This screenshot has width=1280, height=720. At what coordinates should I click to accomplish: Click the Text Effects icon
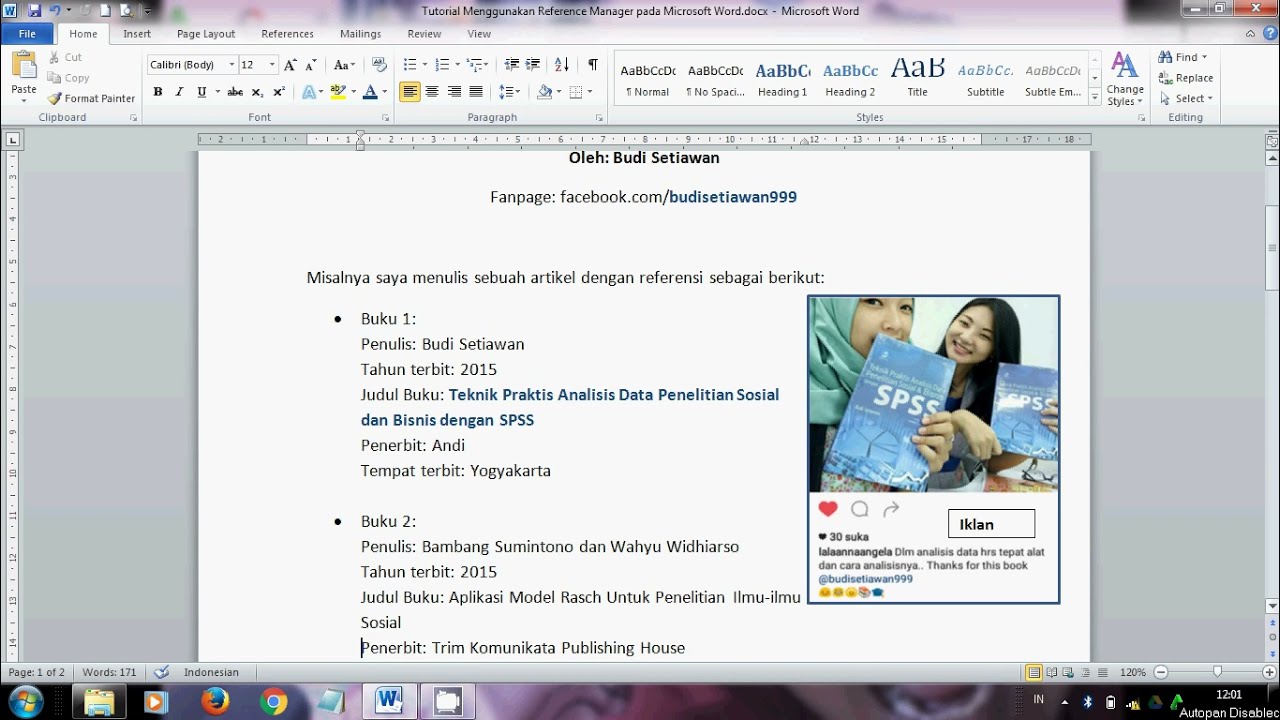pyautogui.click(x=309, y=92)
